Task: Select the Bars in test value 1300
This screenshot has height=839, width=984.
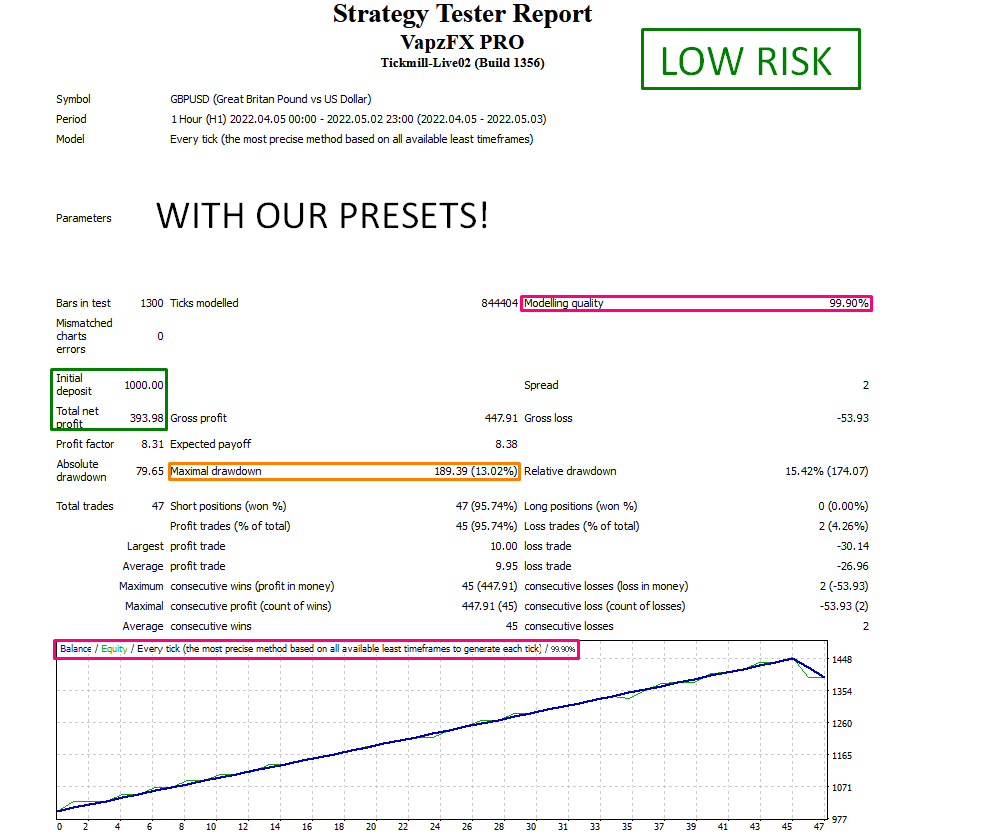Action: tap(152, 304)
